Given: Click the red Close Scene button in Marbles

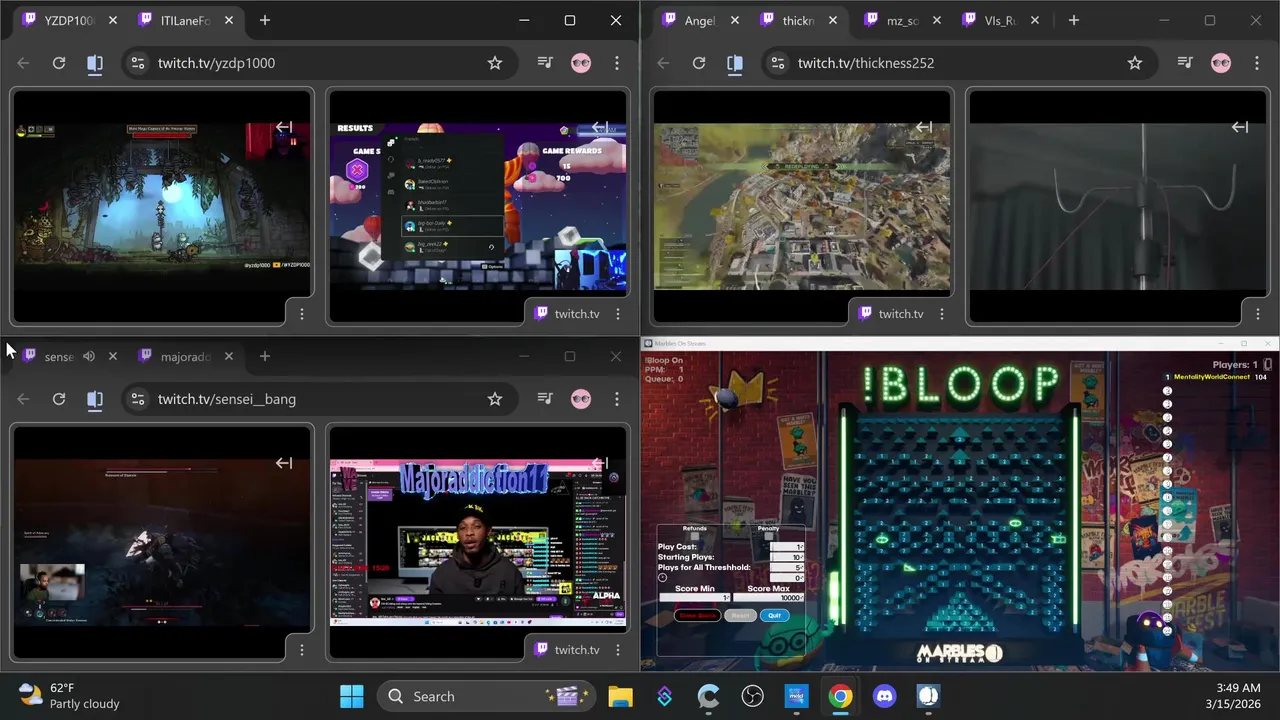Looking at the screenshot, I should 698,616.
